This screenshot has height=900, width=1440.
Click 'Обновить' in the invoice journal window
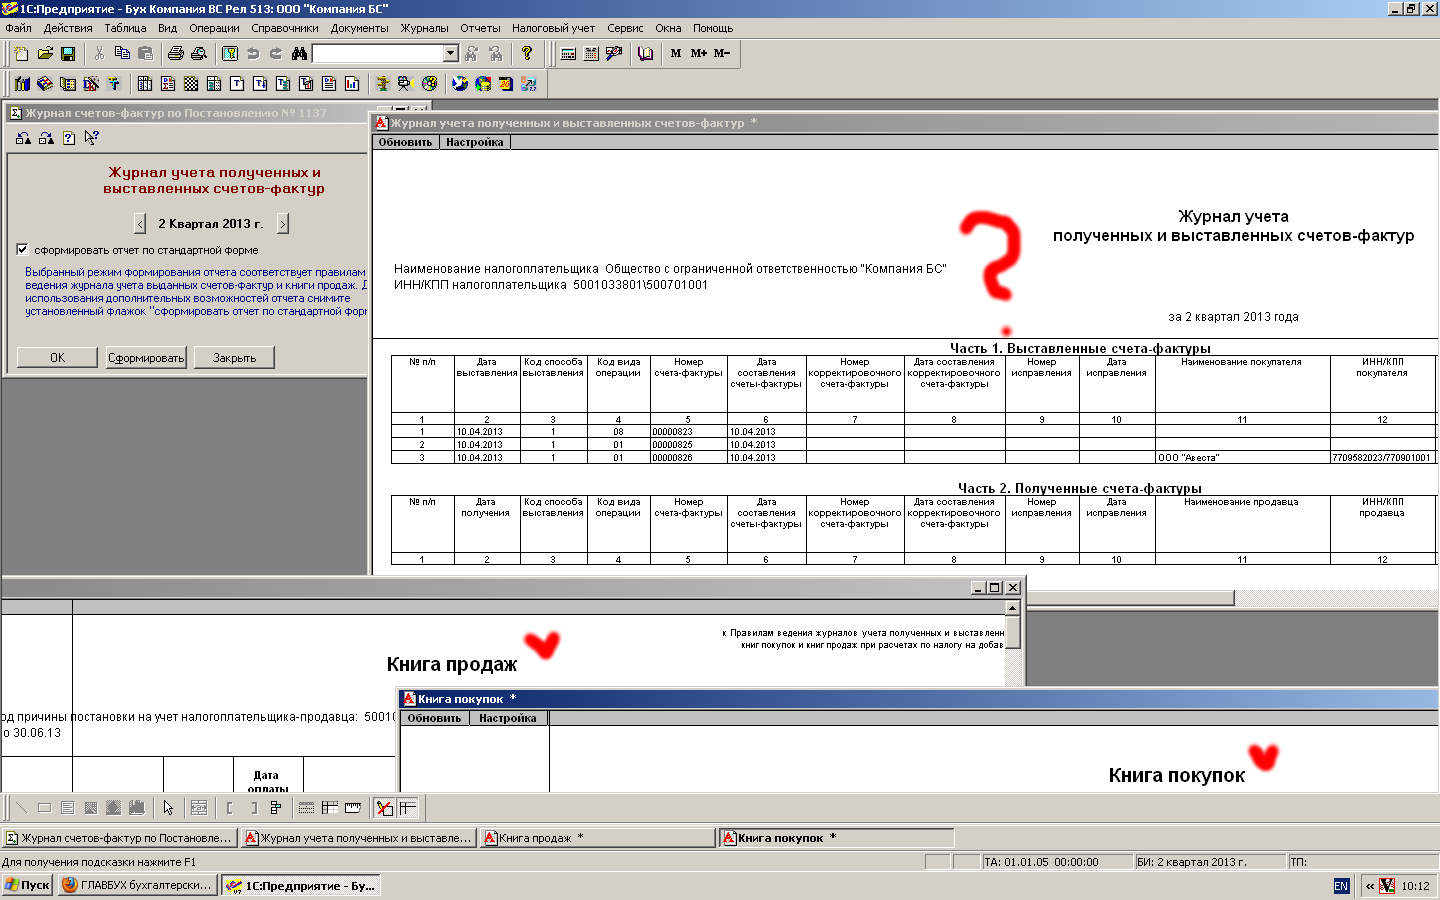click(405, 142)
